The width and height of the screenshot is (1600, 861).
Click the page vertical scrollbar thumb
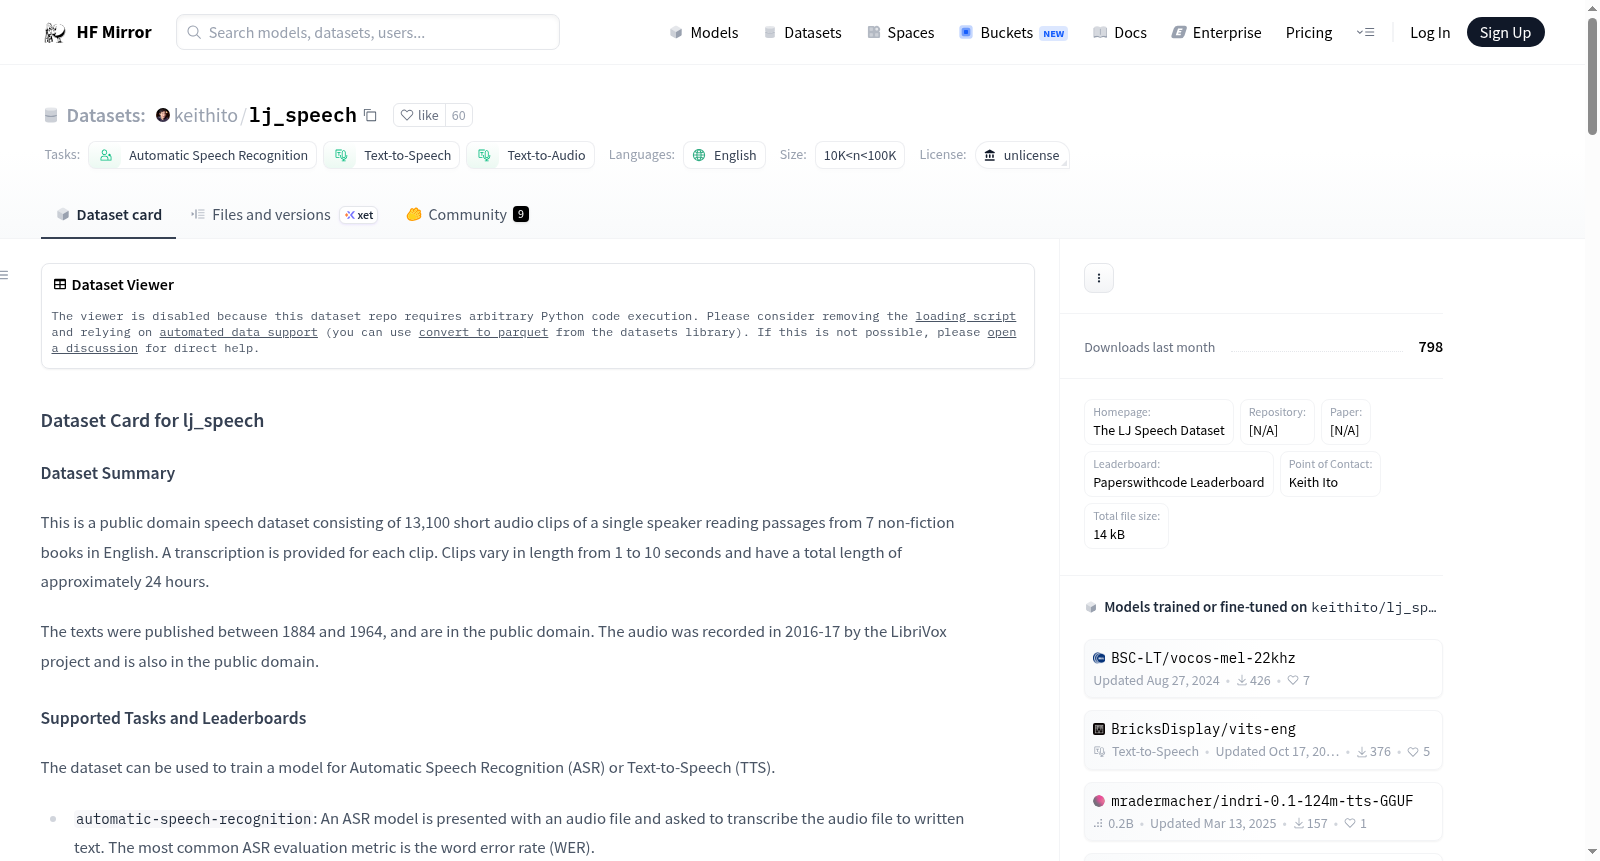click(x=1592, y=75)
